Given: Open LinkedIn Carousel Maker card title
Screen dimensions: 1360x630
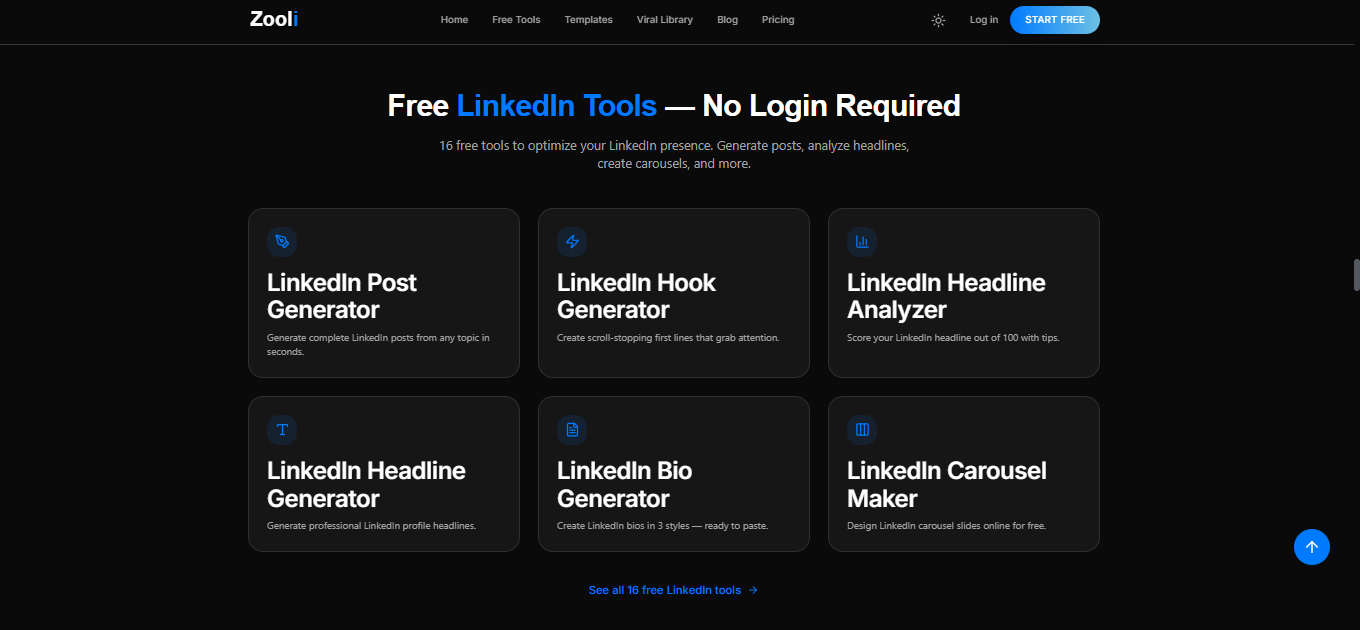Looking at the screenshot, I should click(947, 484).
